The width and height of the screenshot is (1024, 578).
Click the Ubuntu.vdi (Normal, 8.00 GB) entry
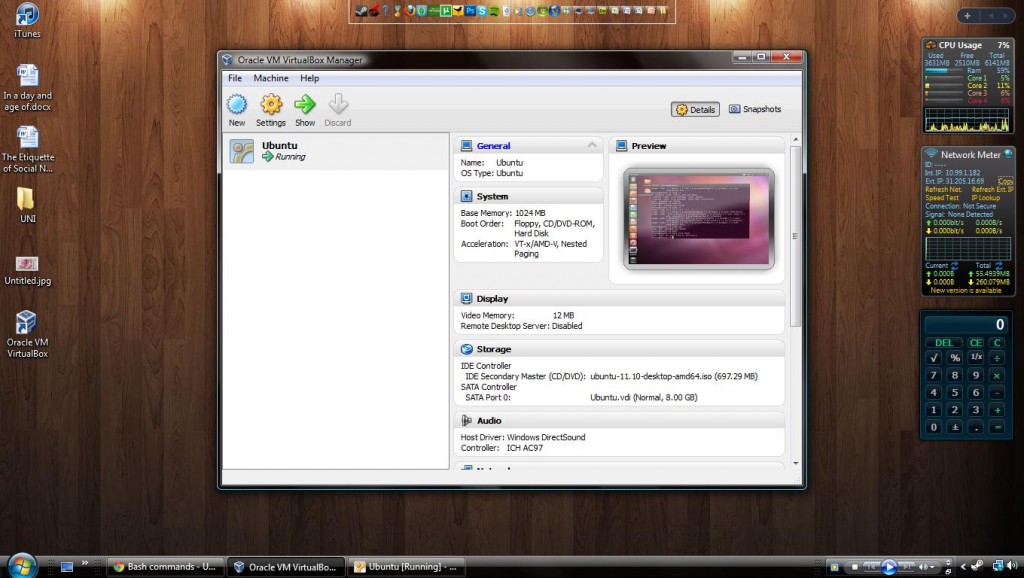coord(643,397)
